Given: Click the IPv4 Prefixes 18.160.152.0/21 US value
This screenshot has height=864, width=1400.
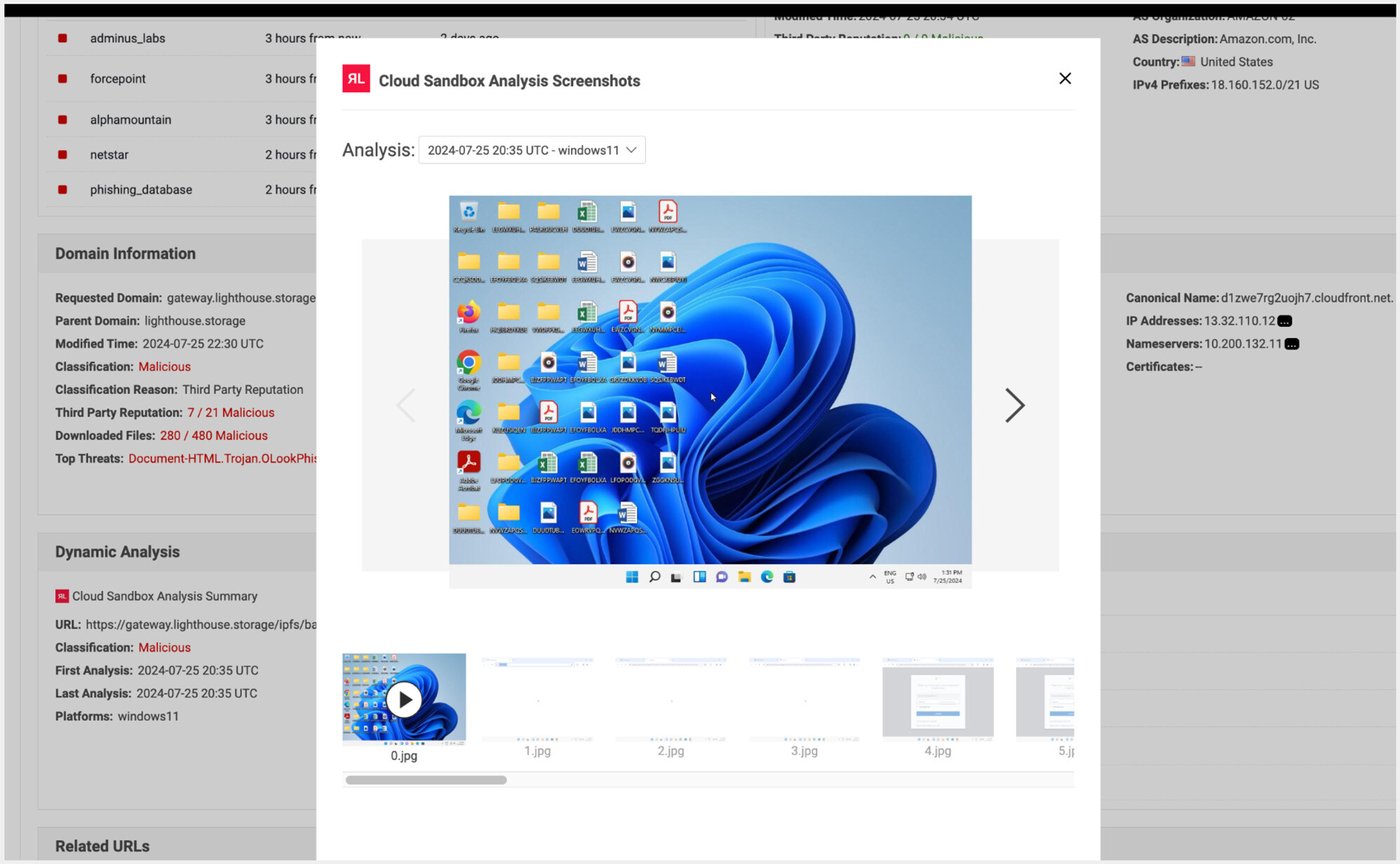Looking at the screenshot, I should [1265, 85].
